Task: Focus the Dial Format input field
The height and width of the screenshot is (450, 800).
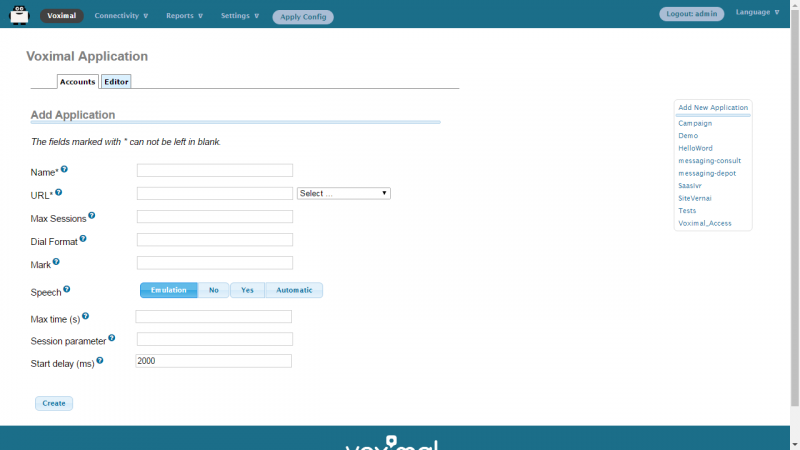Action: (x=215, y=240)
